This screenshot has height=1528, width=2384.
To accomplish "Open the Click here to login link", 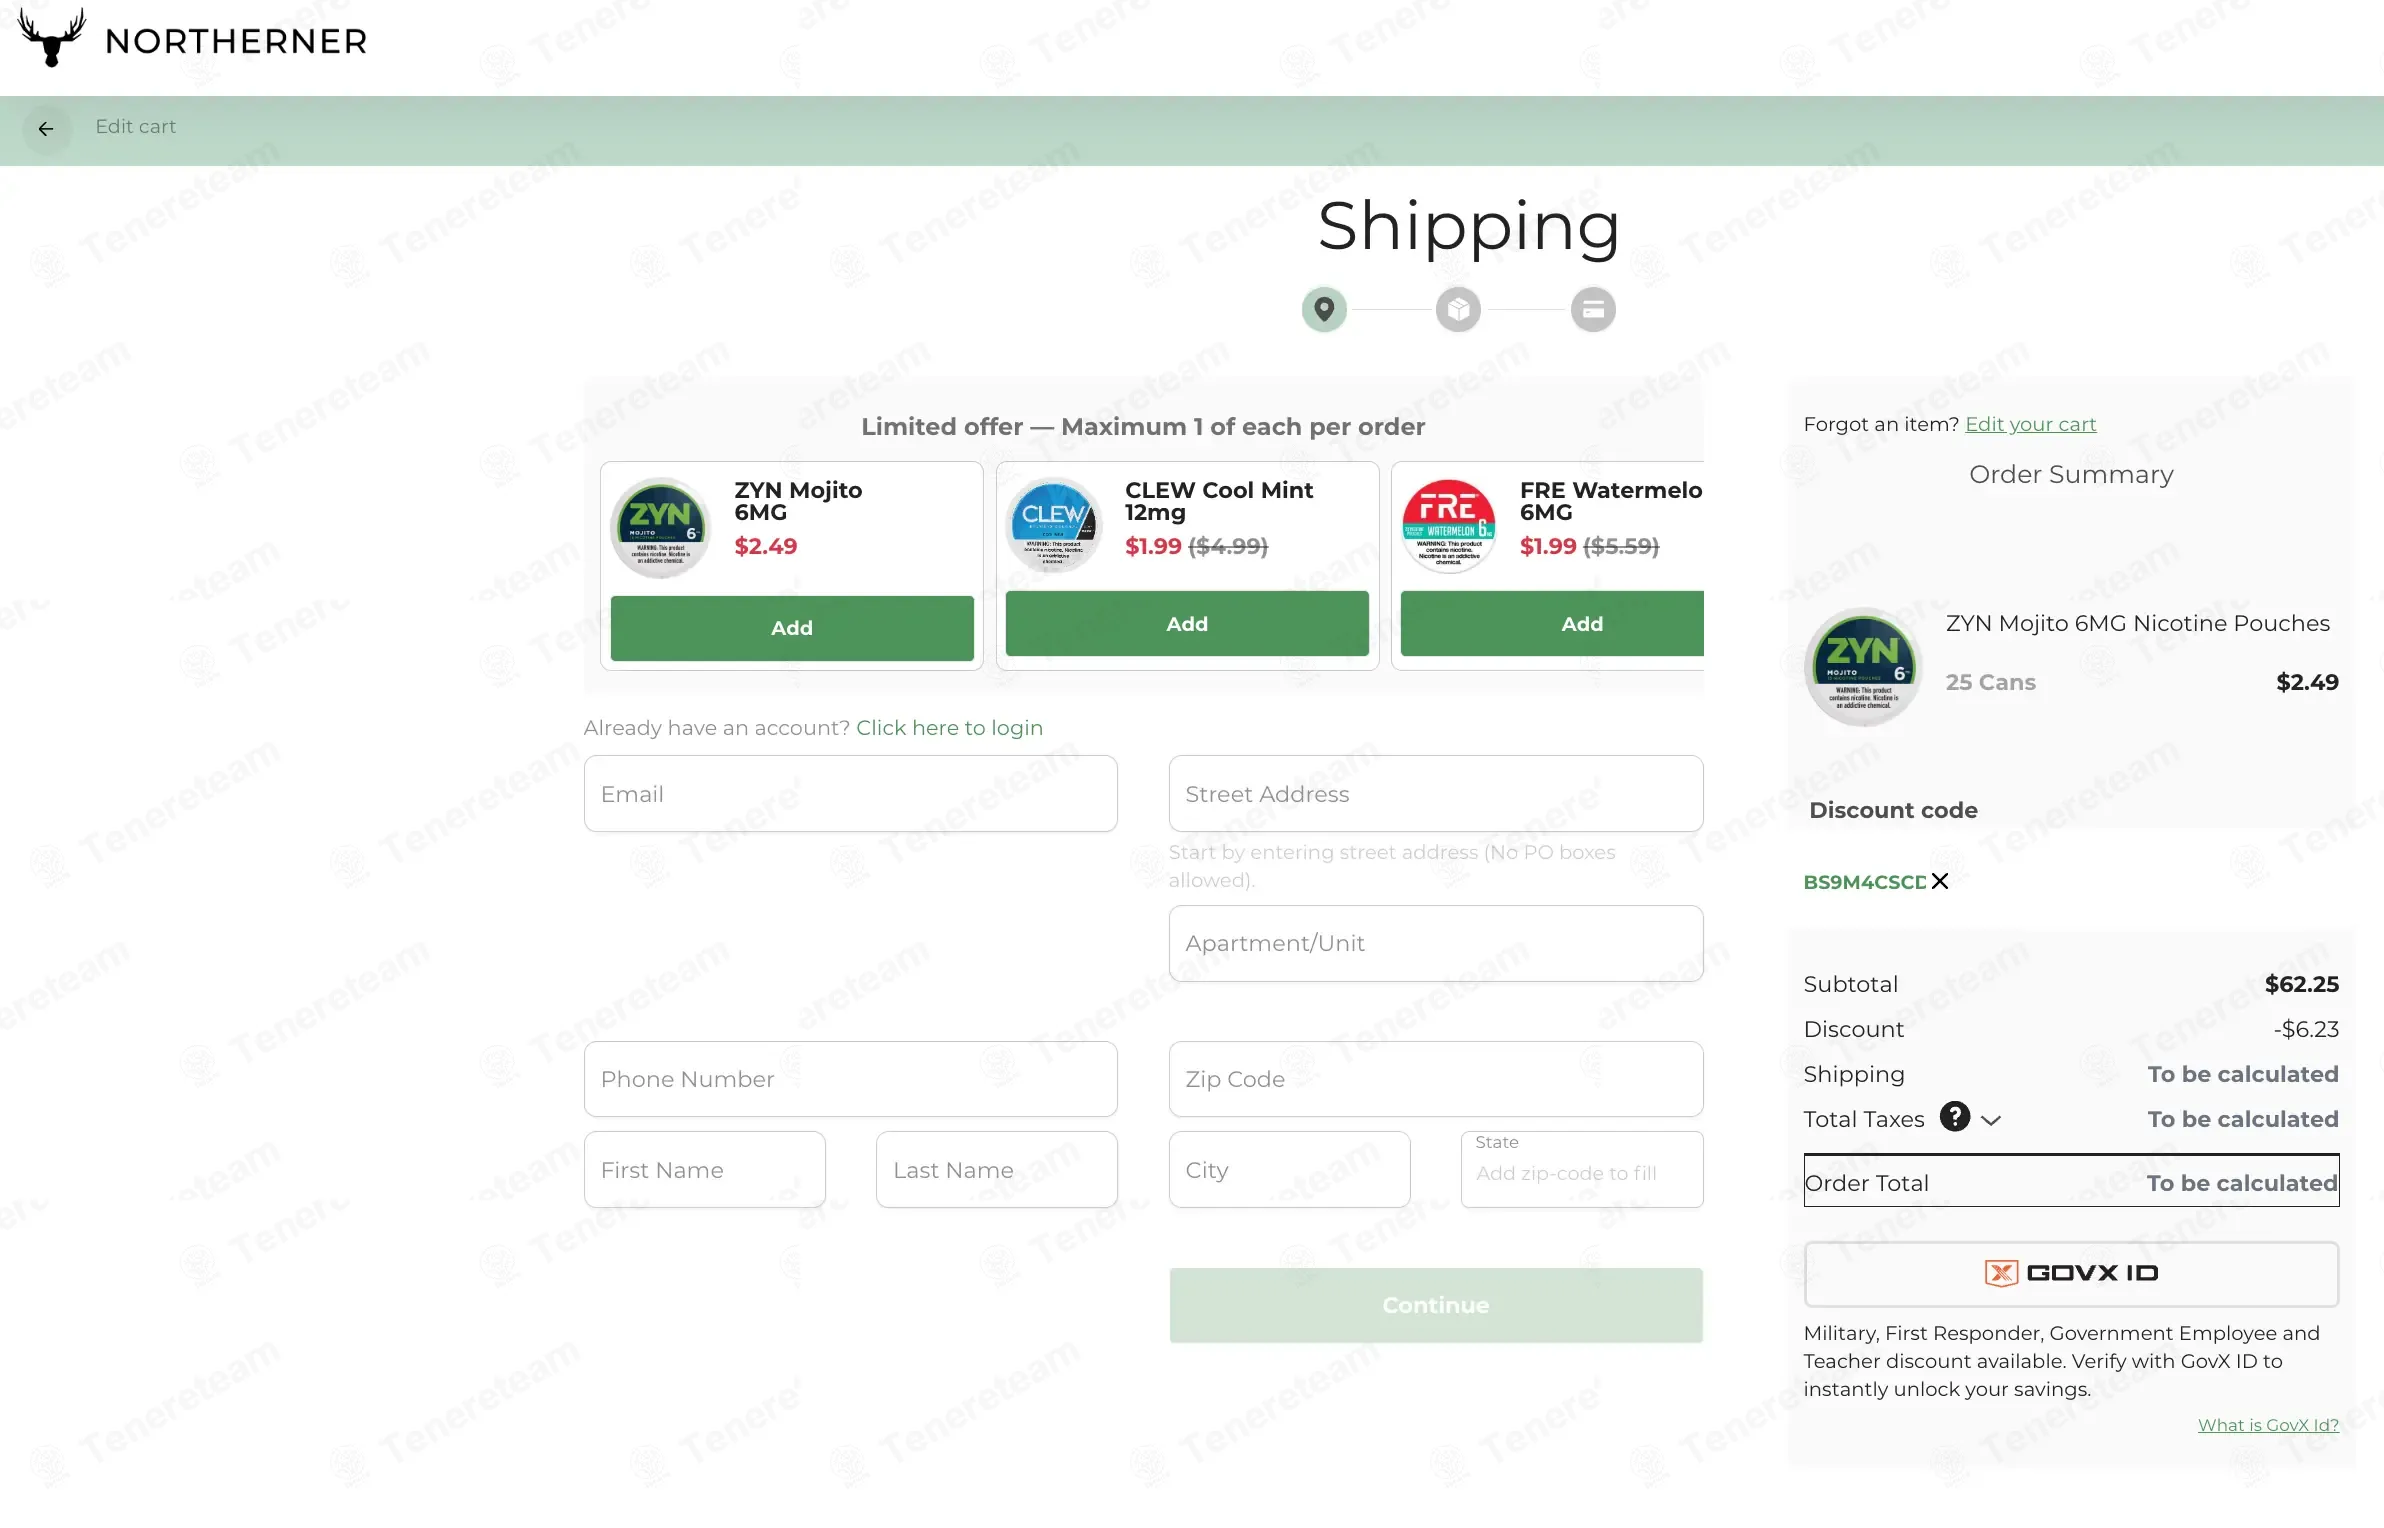I will tap(949, 728).
